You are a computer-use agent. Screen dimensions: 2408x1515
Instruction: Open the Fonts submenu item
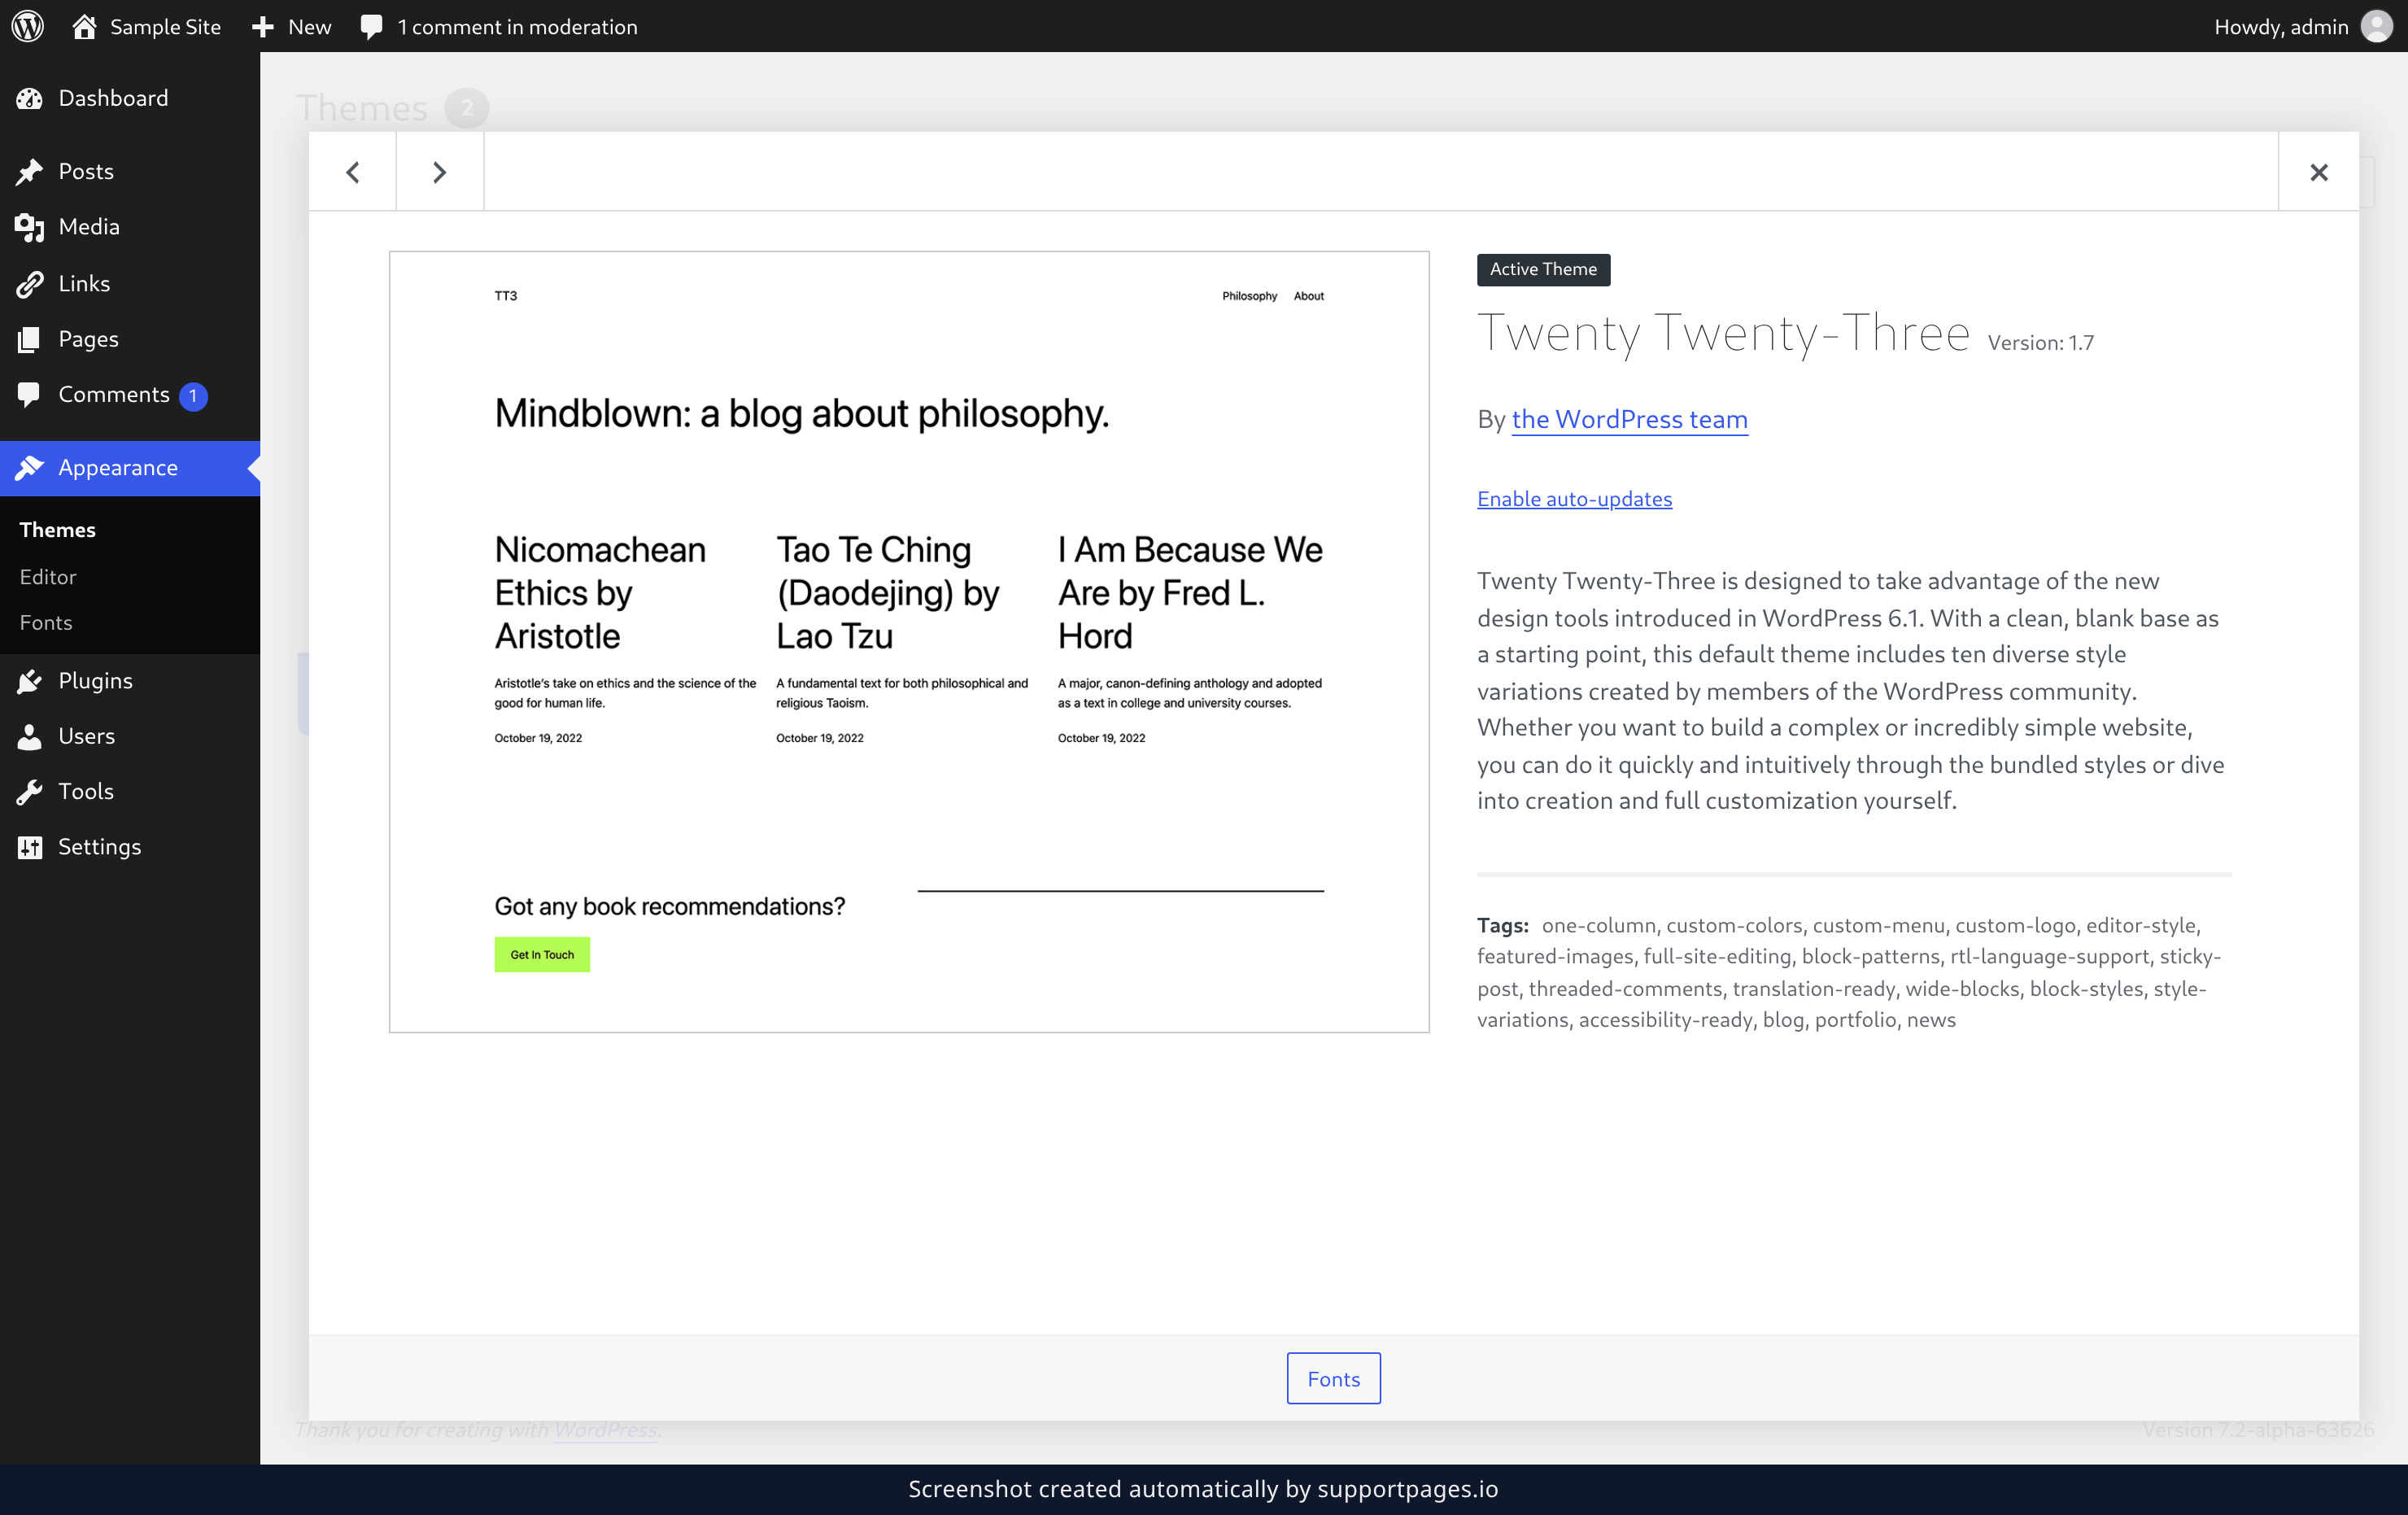pos(46,623)
